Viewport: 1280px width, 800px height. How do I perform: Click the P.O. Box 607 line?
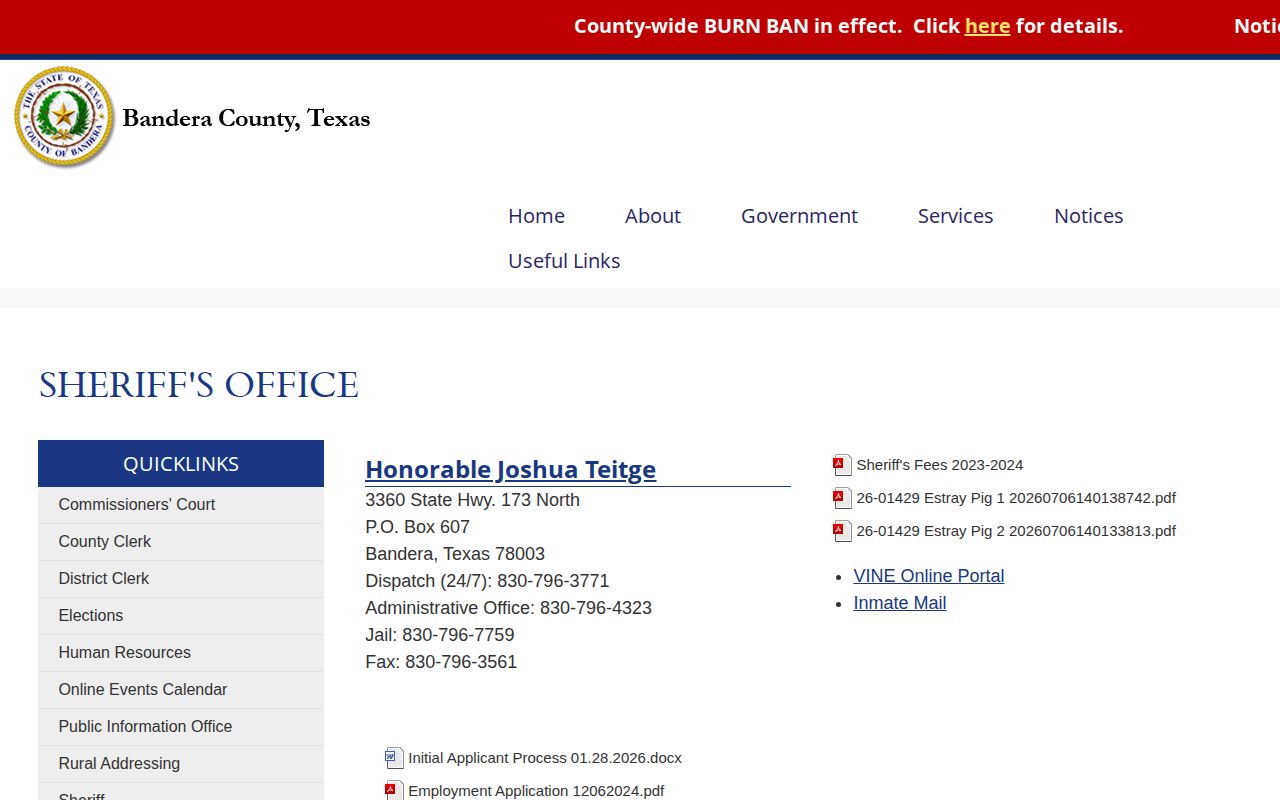click(x=417, y=527)
